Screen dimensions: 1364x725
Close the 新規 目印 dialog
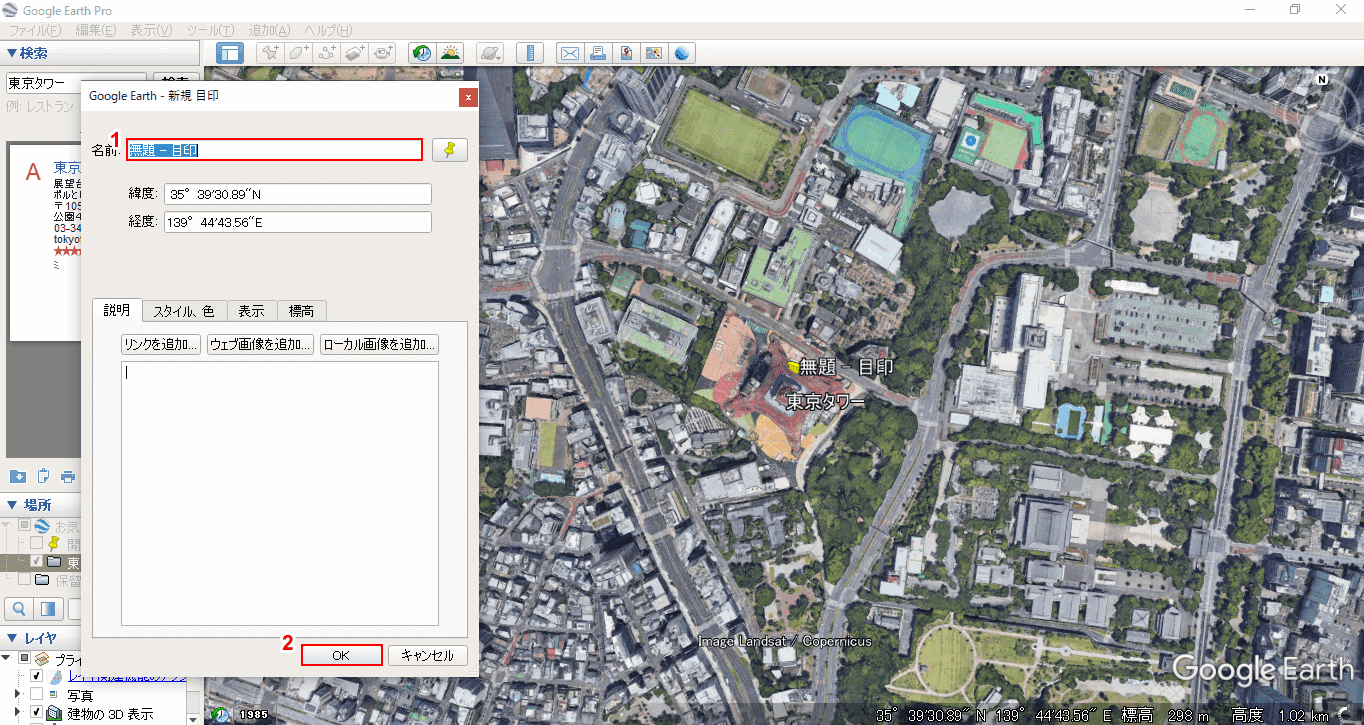[x=467, y=97]
